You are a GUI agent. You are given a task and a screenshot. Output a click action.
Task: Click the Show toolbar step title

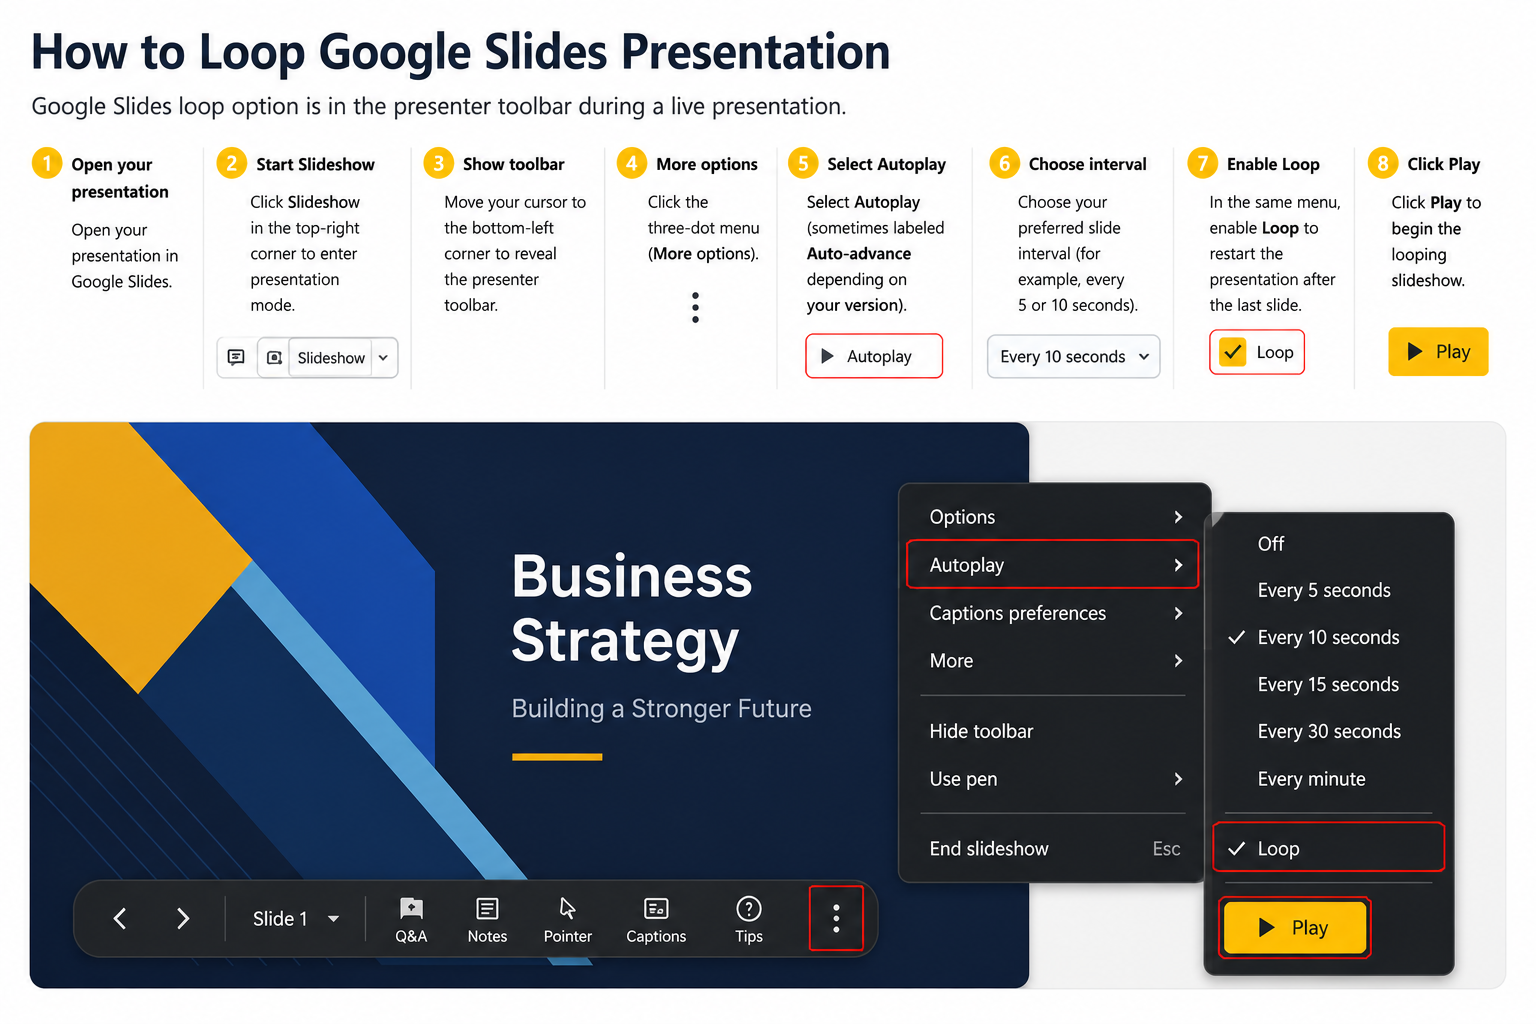(513, 164)
